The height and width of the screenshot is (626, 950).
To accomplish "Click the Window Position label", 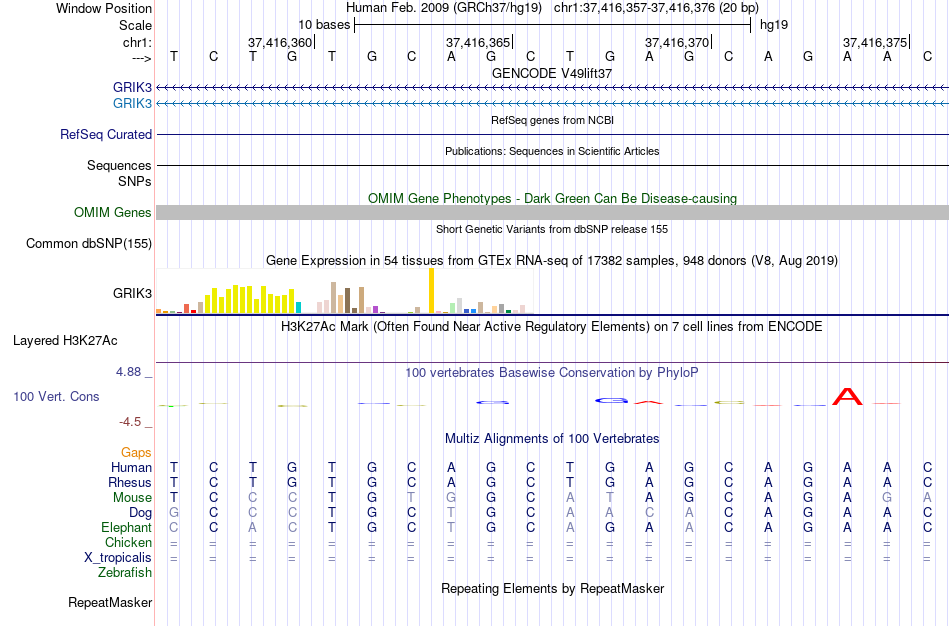I will (104, 8).
